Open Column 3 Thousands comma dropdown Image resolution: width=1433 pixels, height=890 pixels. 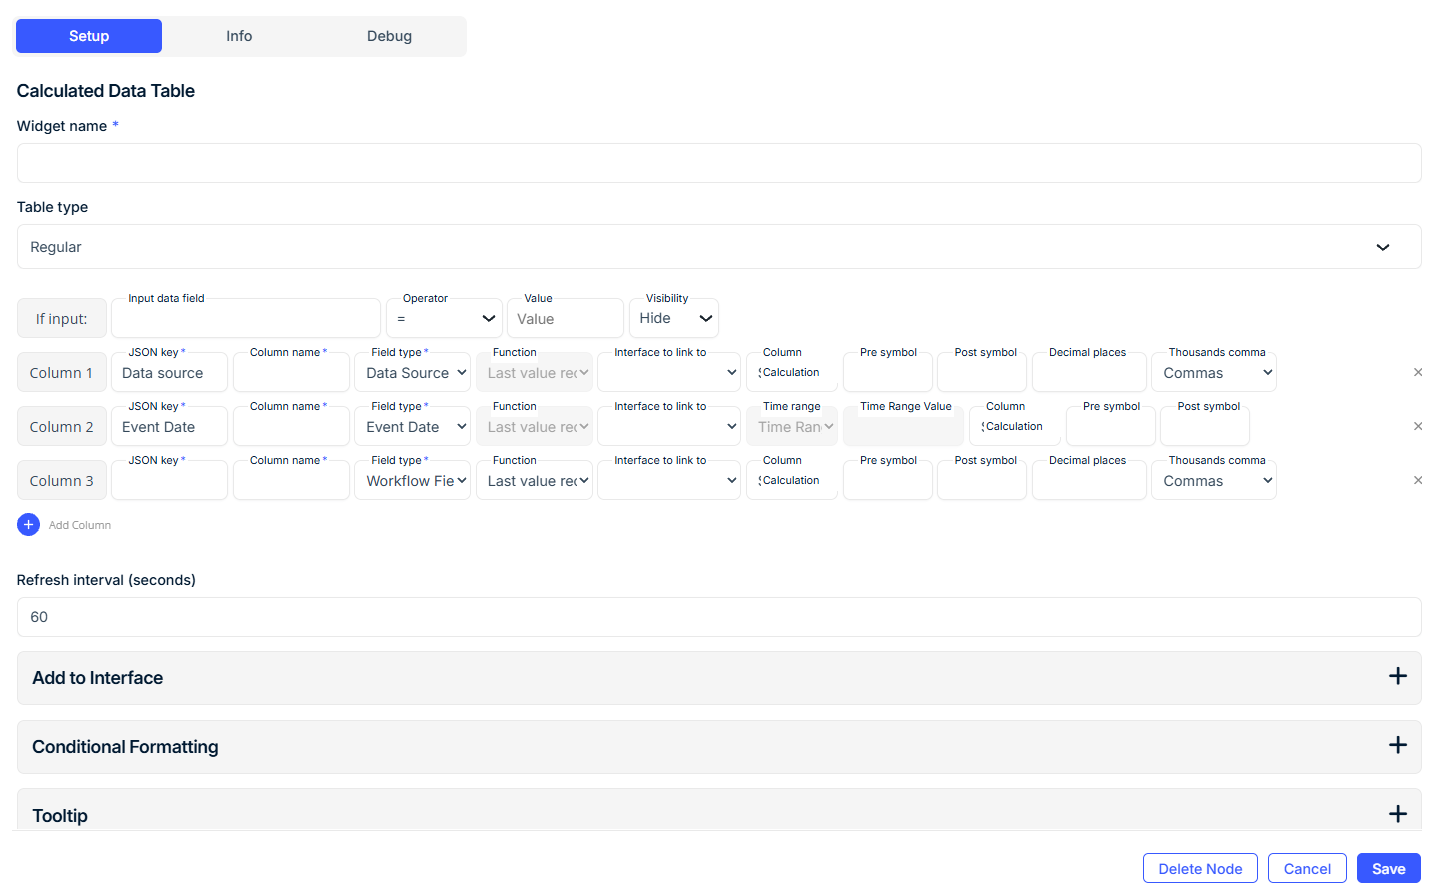pyautogui.click(x=1214, y=480)
